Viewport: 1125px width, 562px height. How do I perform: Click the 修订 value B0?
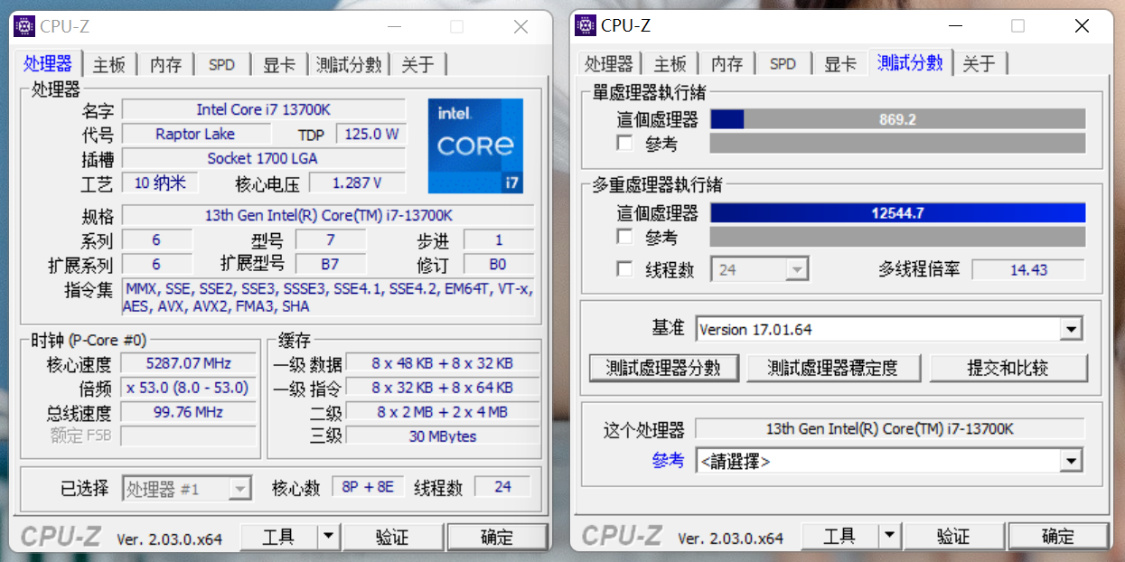click(x=499, y=264)
